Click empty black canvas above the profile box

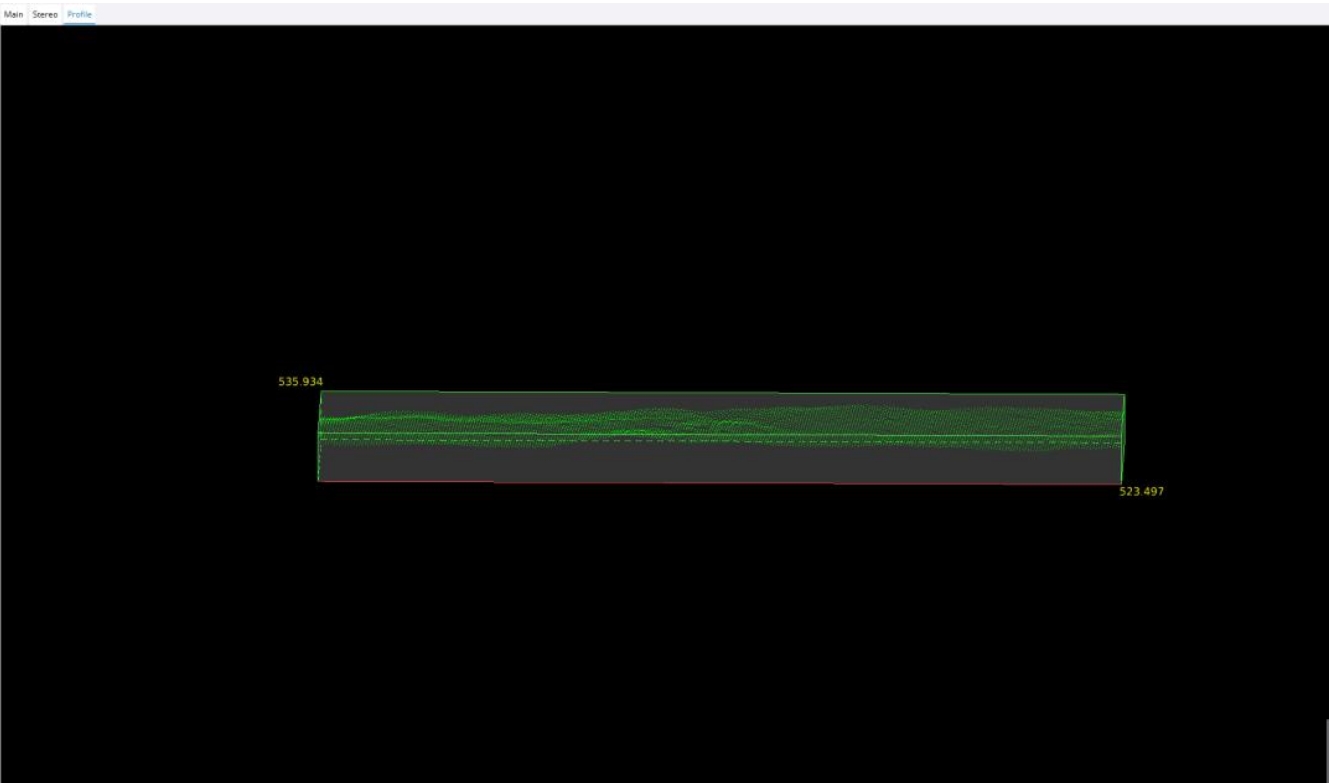click(660, 200)
